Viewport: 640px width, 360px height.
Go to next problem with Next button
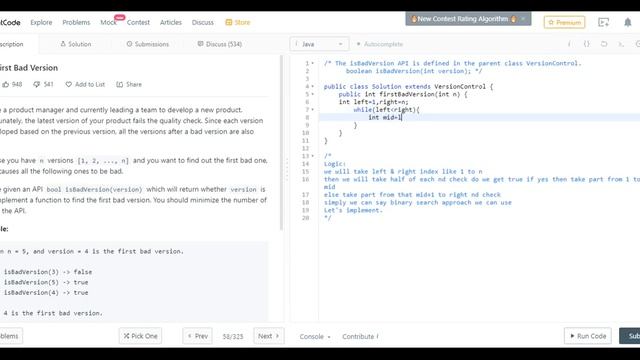point(269,336)
